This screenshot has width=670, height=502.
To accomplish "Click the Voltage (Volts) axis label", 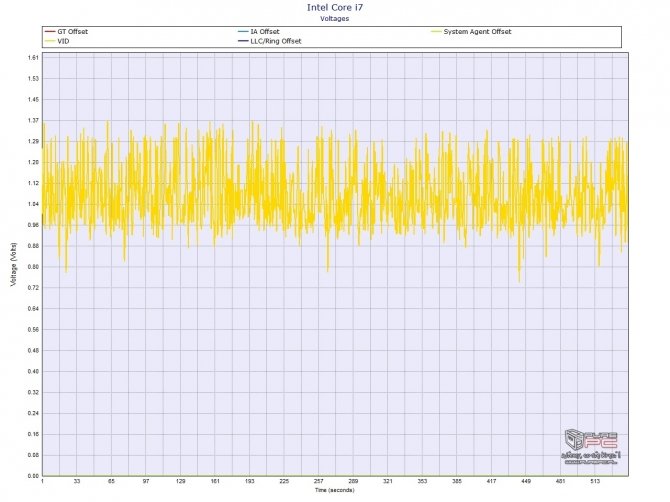I will [x=14, y=264].
